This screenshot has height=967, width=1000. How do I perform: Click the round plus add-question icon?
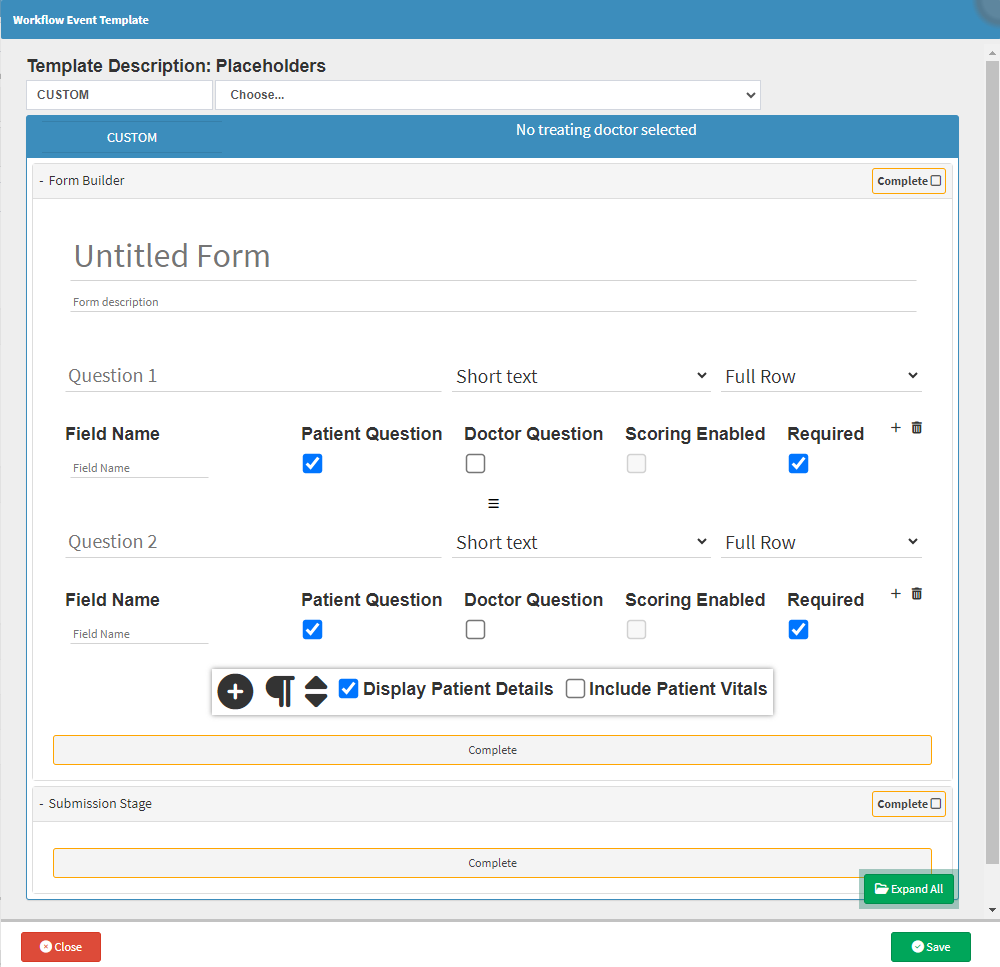[x=235, y=691]
